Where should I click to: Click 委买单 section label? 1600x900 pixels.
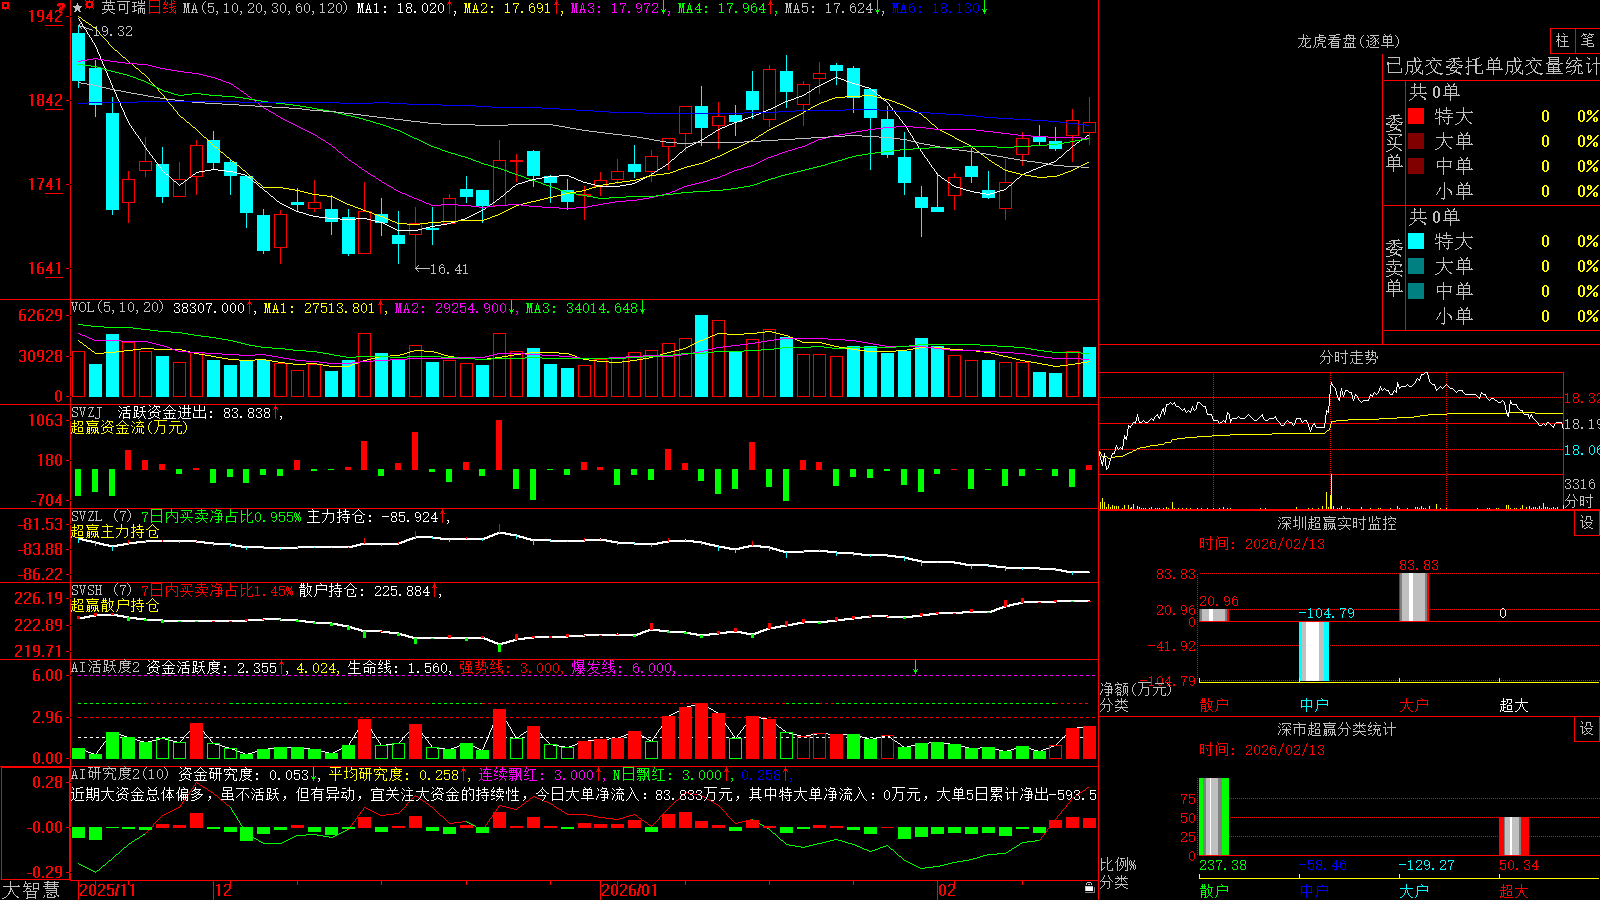[1394, 142]
